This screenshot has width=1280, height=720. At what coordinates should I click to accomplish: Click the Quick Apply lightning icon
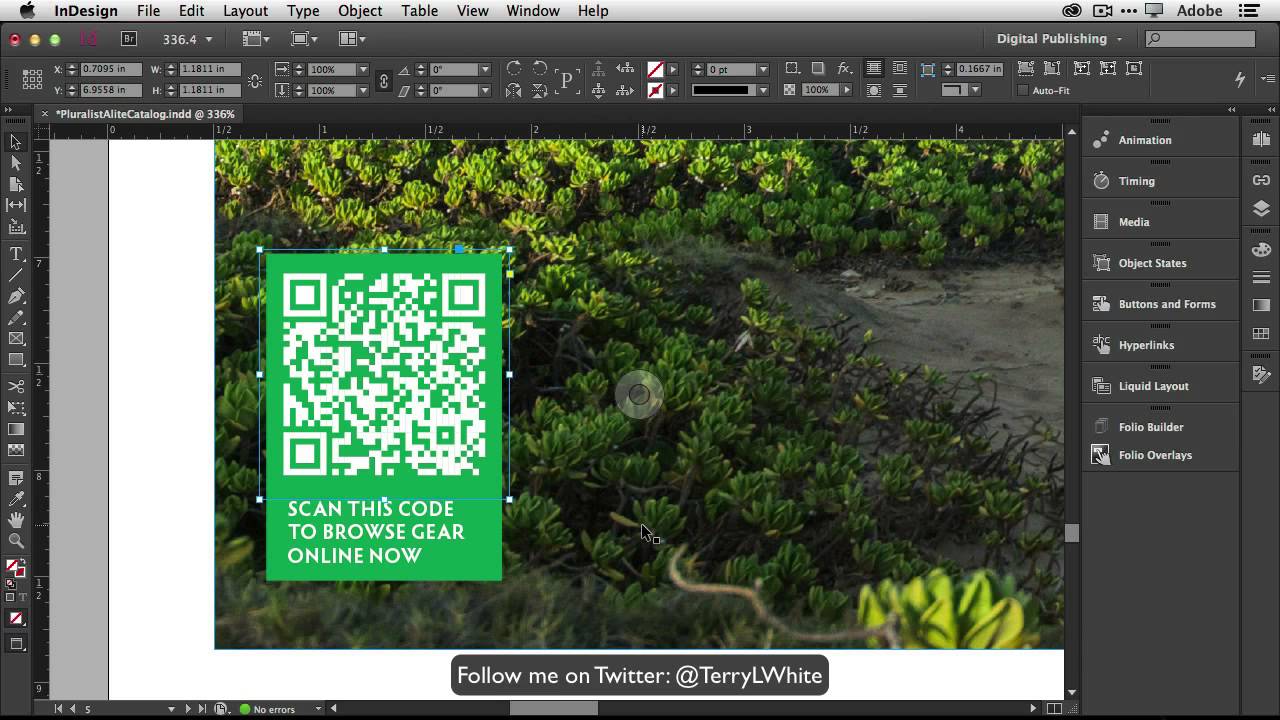(x=1240, y=79)
